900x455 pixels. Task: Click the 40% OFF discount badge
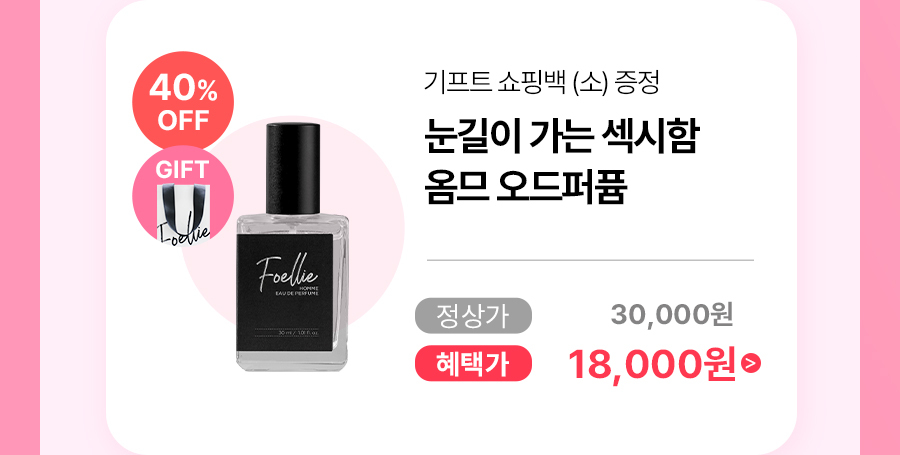183,102
